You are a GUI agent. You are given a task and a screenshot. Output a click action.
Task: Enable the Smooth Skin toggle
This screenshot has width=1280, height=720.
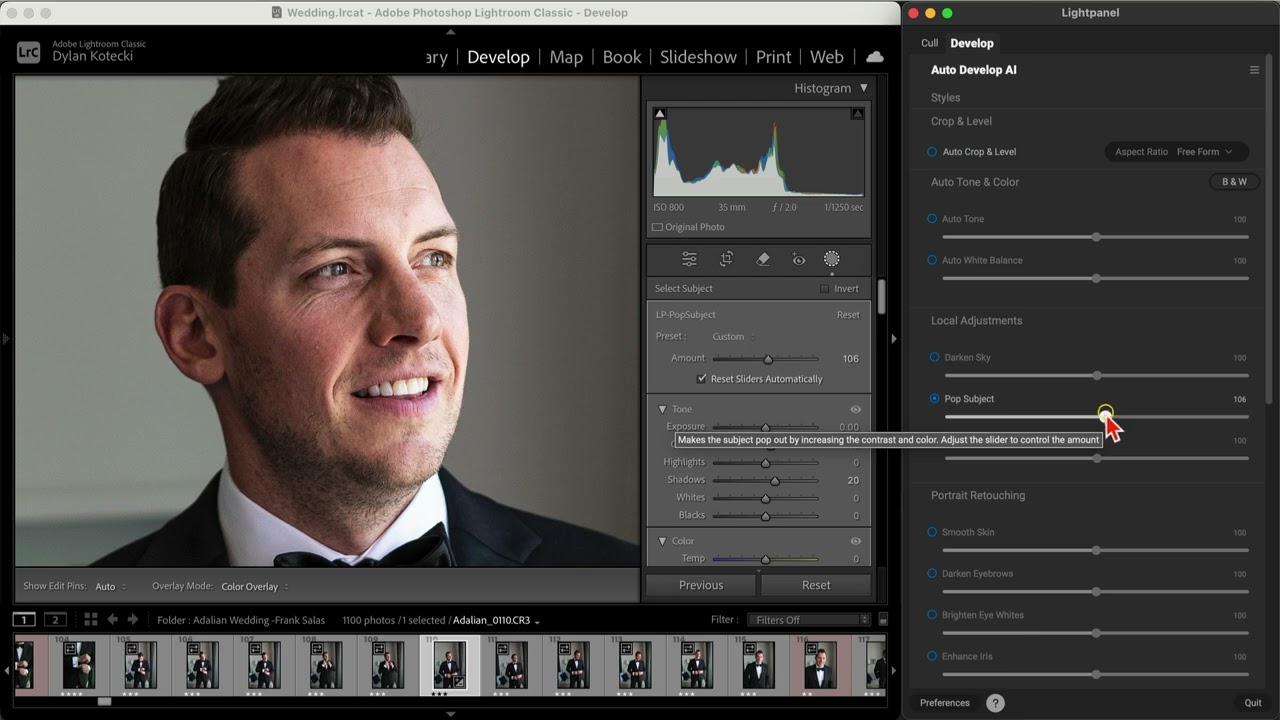(x=932, y=532)
